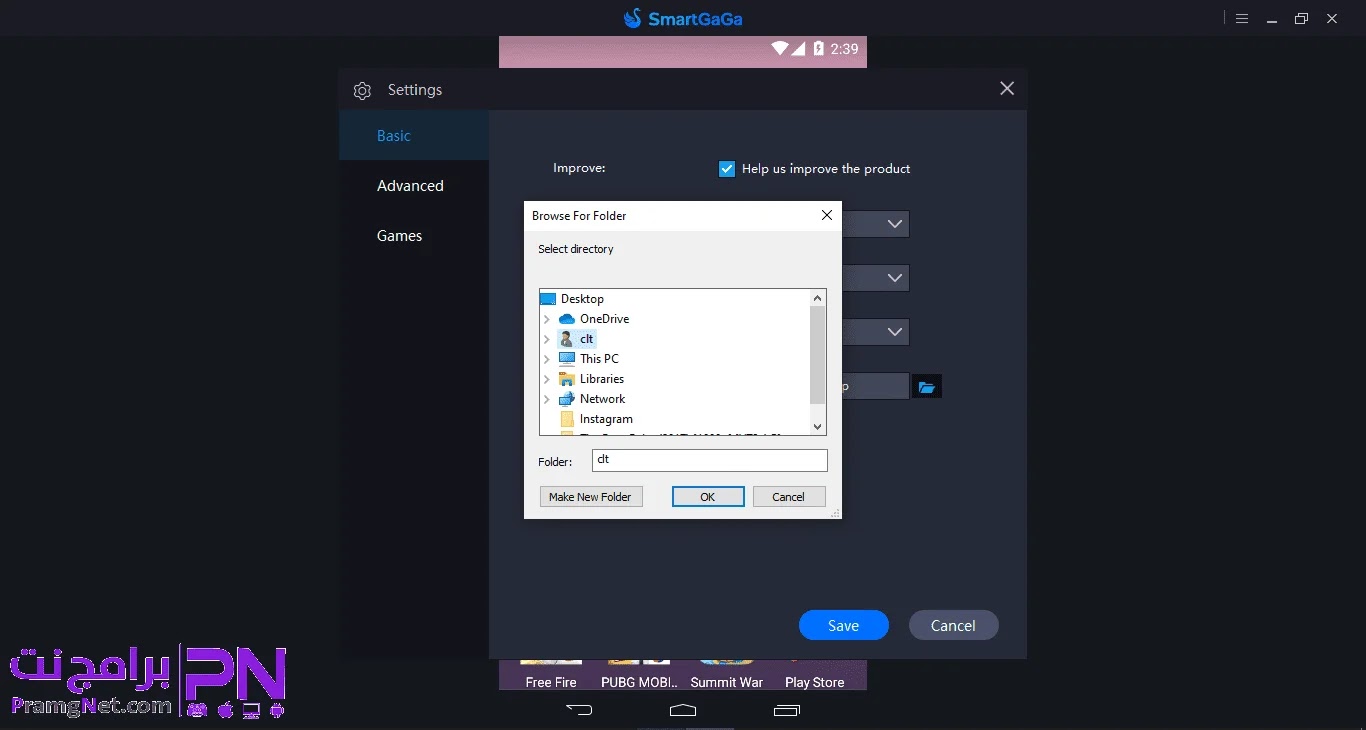
Task: Click the Settings gear icon in header
Action: coord(362,91)
